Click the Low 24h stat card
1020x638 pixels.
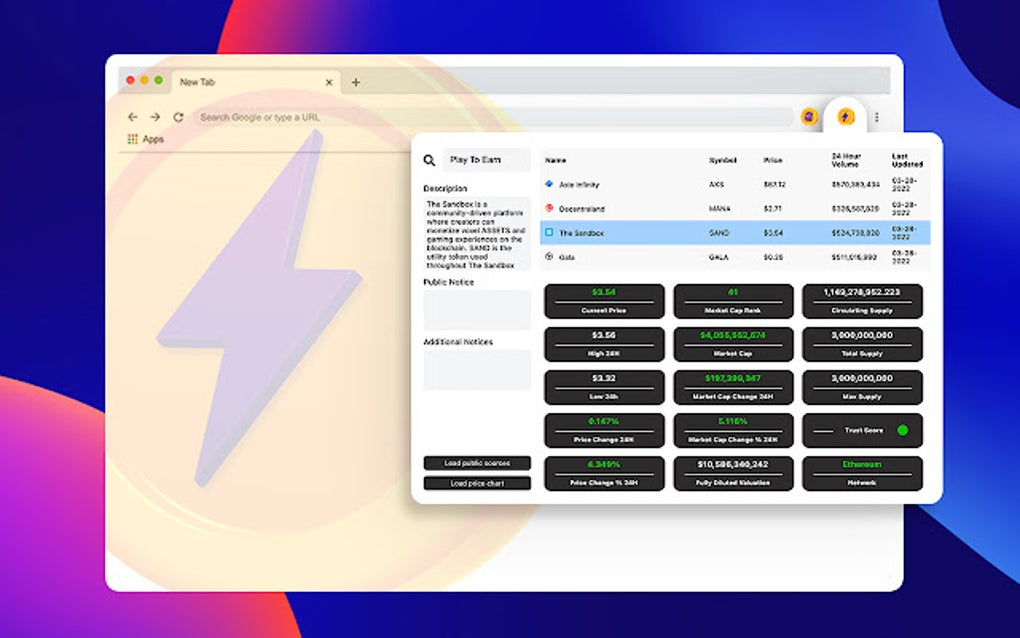point(604,387)
